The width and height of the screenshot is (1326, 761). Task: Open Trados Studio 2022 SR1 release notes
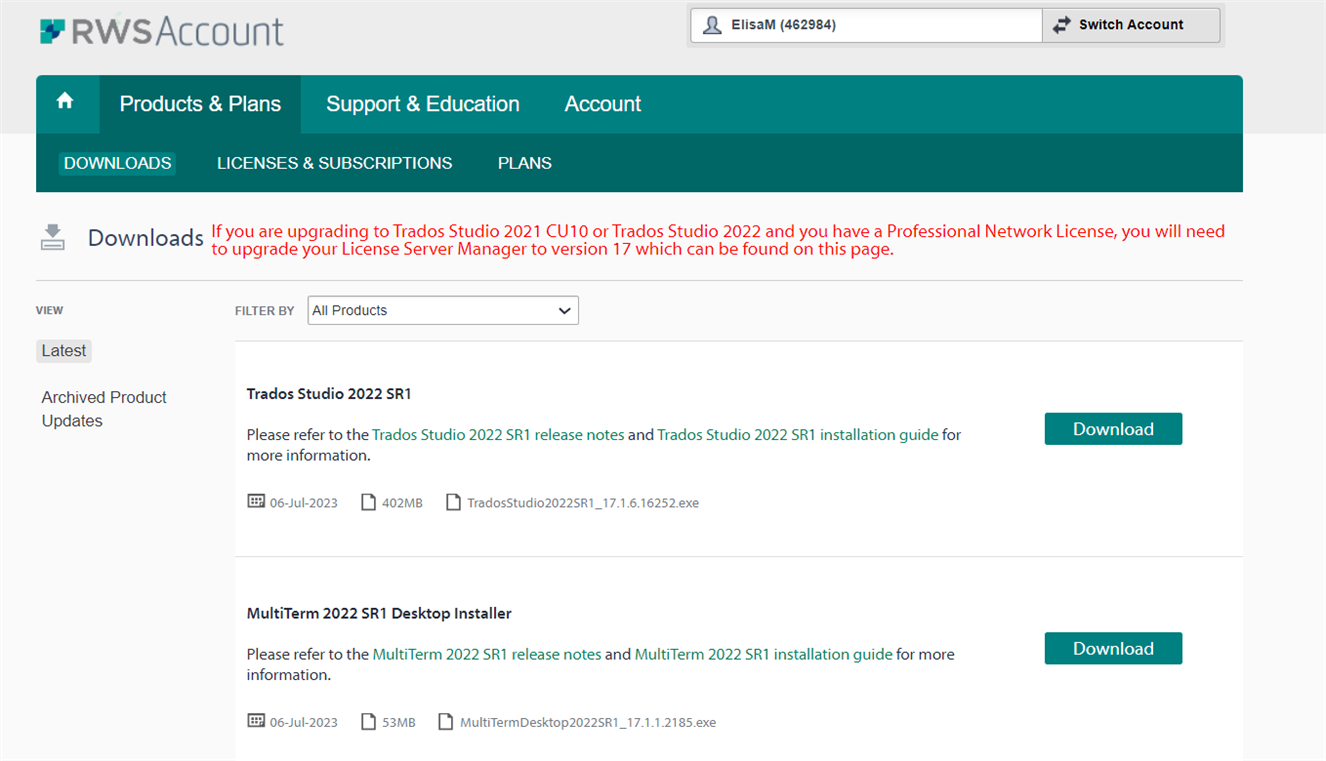[498, 435]
